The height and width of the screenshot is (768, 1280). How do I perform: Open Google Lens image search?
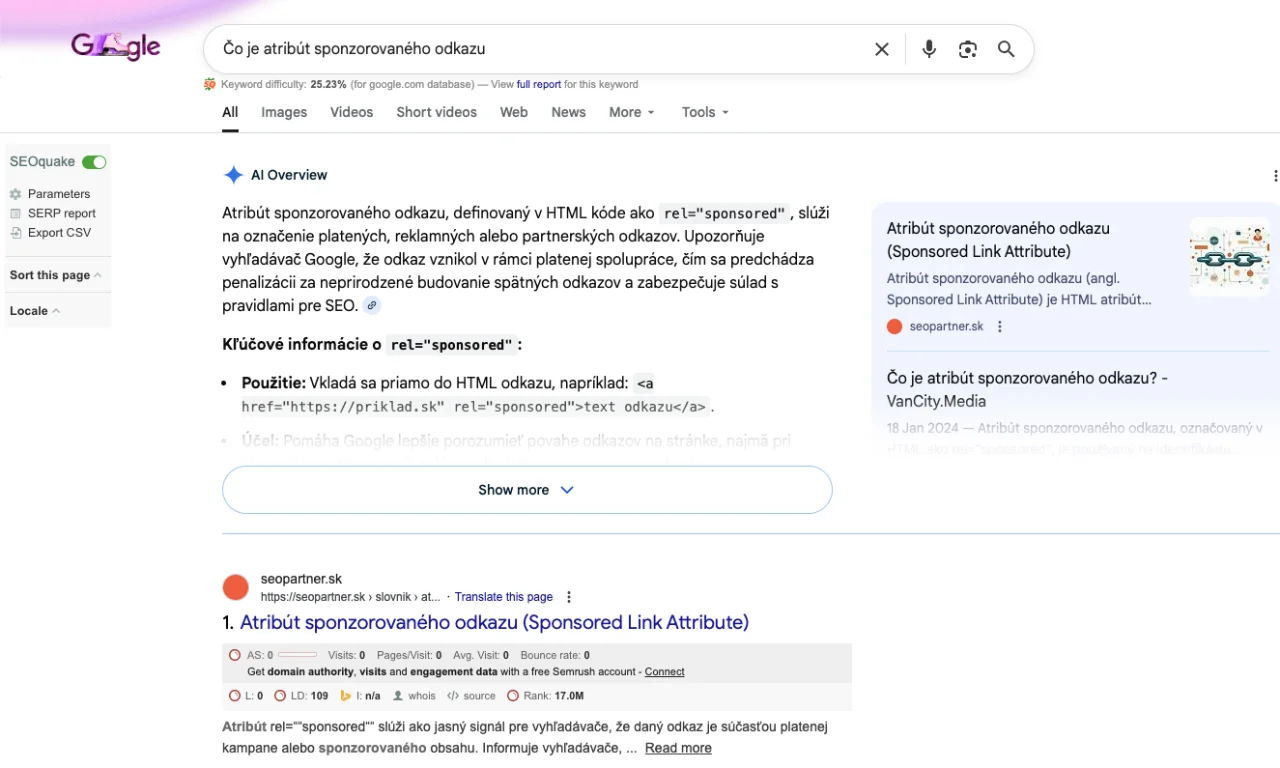coord(967,49)
